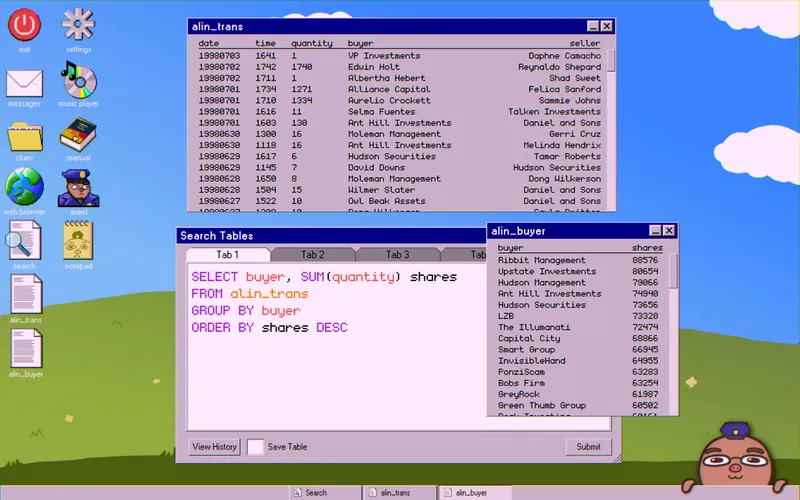This screenshot has width=800, height=500.
Task: Click the David Downs buyer cell
Action: point(377,168)
